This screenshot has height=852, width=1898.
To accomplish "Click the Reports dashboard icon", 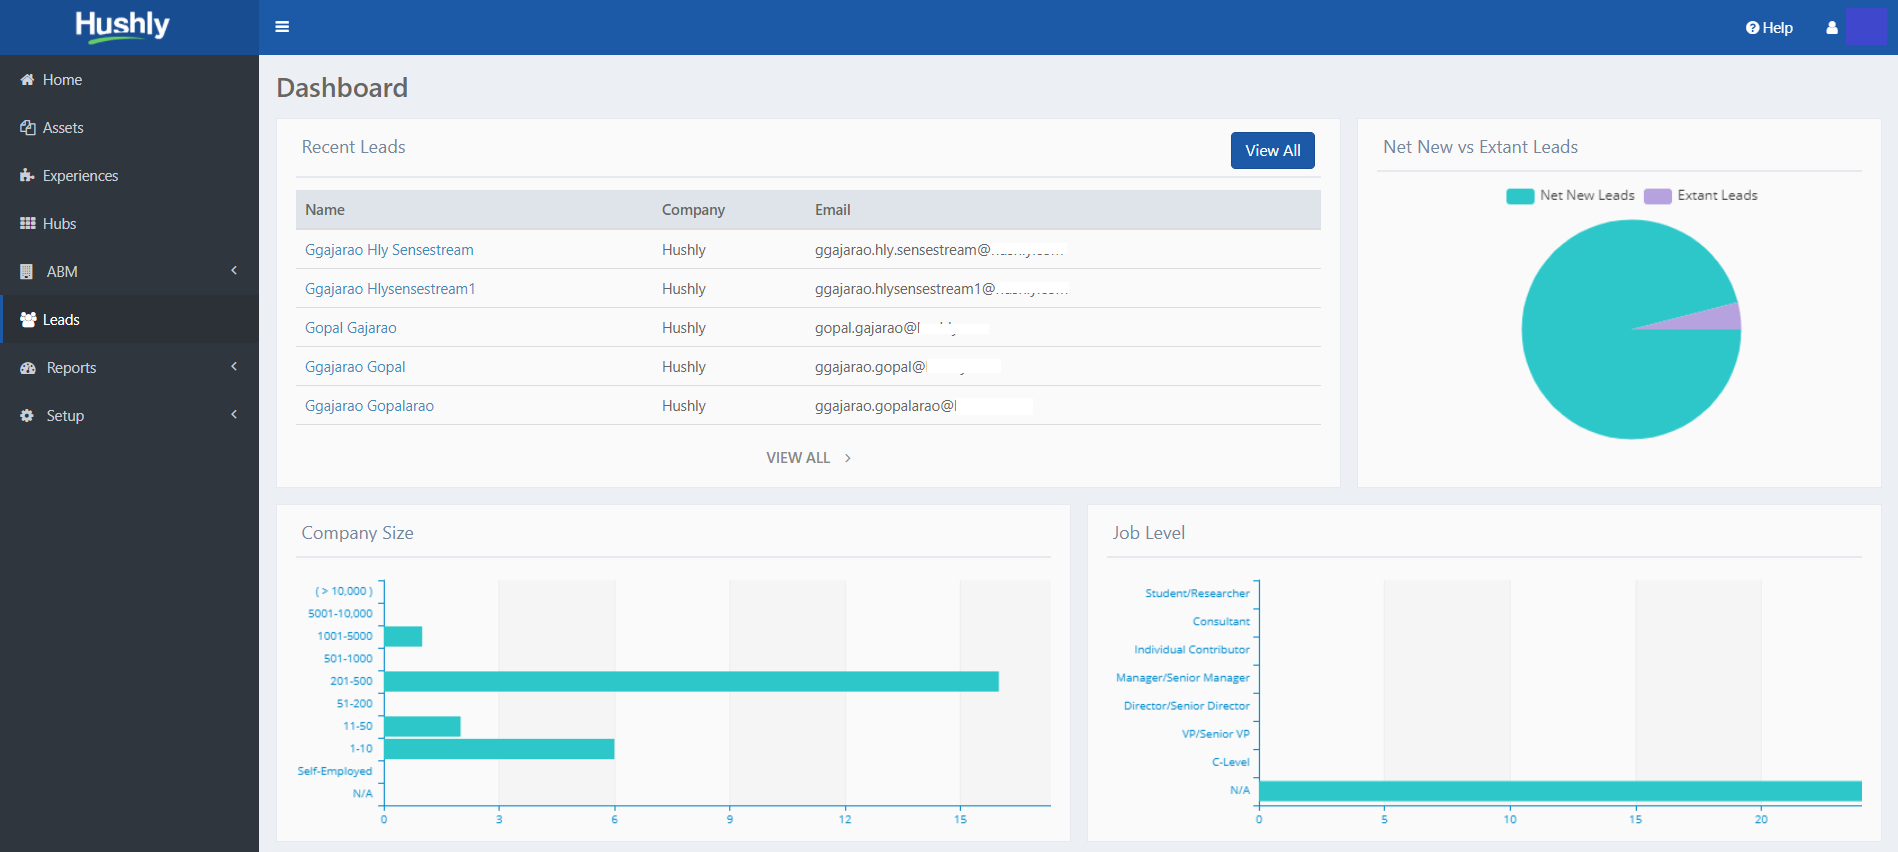I will pos(28,368).
